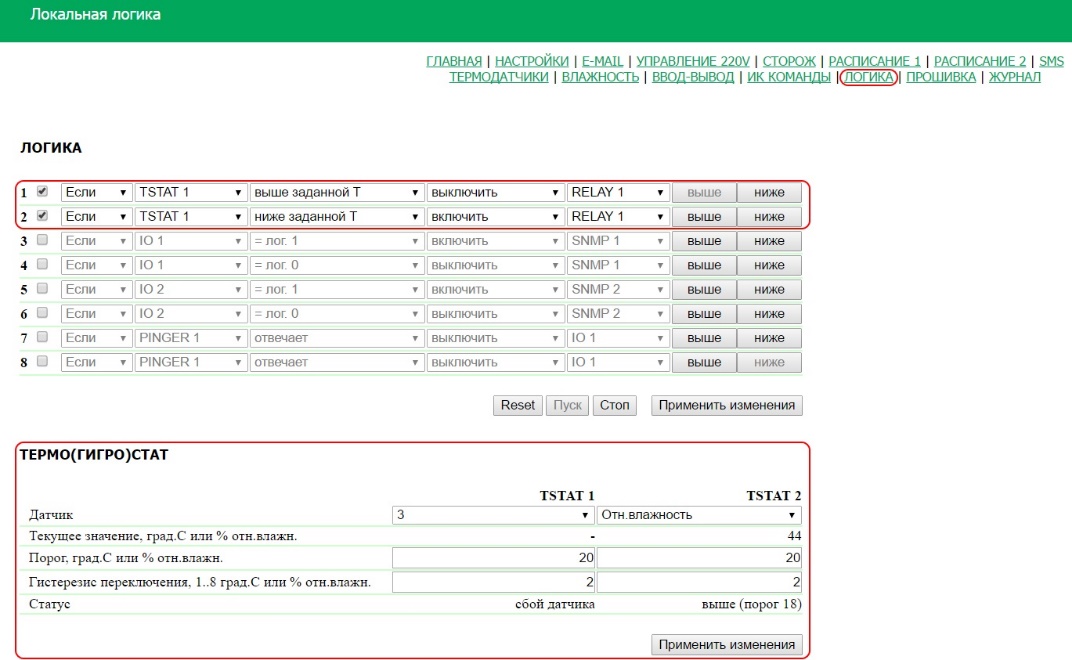Screen dimensions: 1072x660
Task: Enable the rule 3 checkbox
Action: click(42, 241)
